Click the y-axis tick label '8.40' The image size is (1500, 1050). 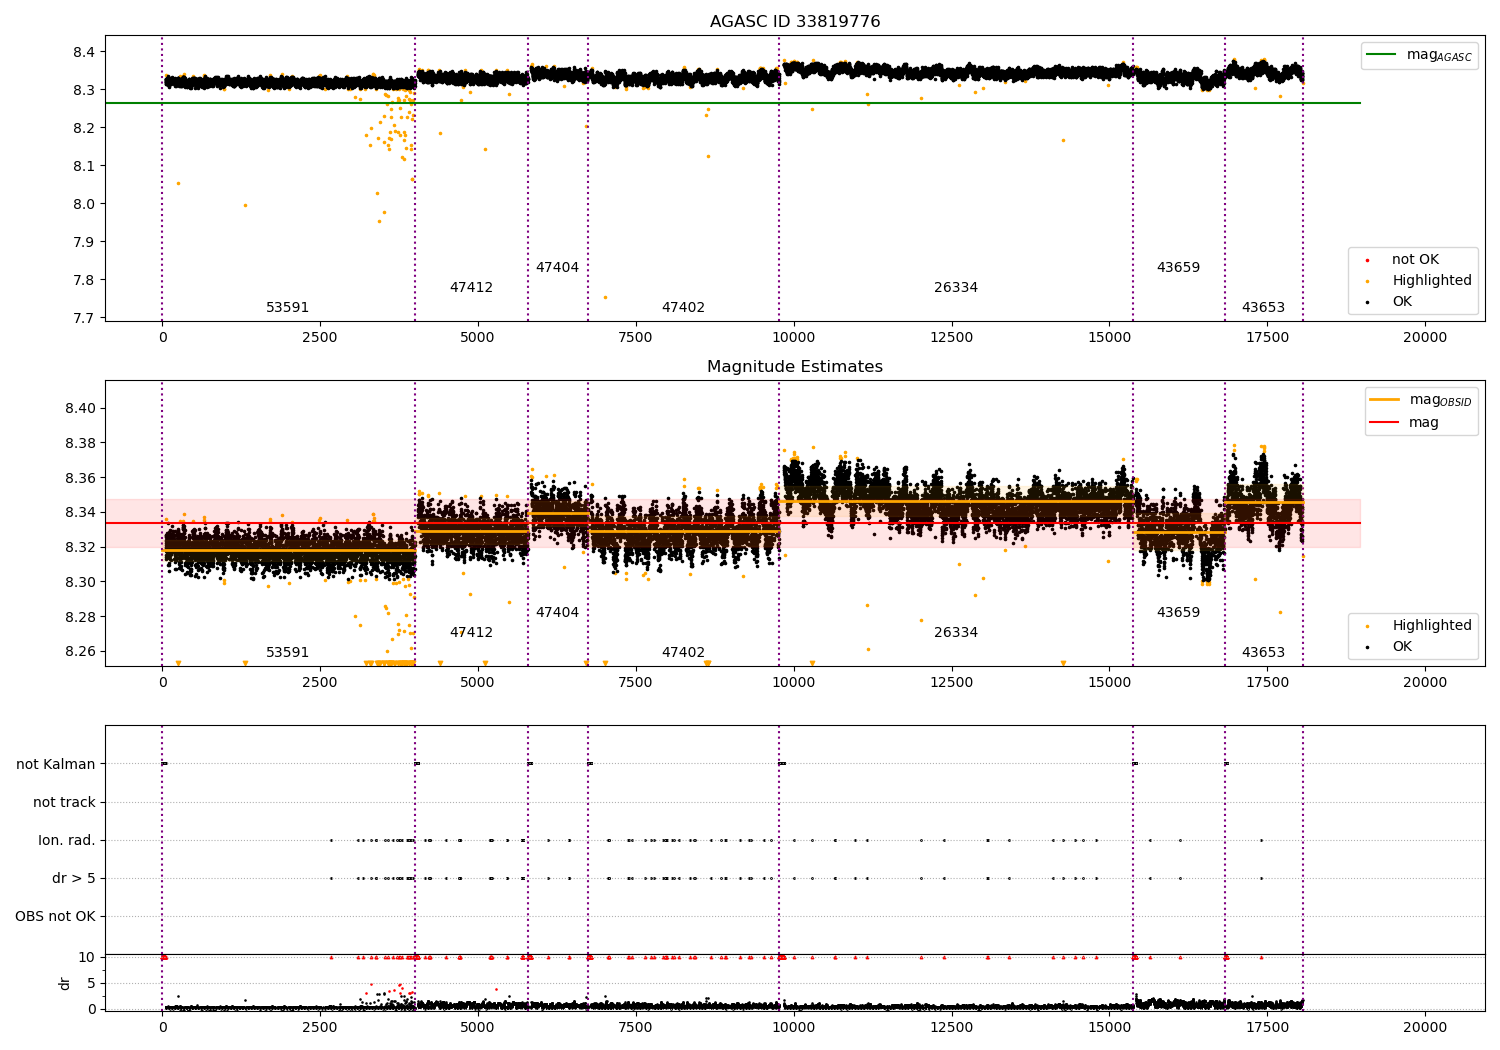(x=80, y=408)
